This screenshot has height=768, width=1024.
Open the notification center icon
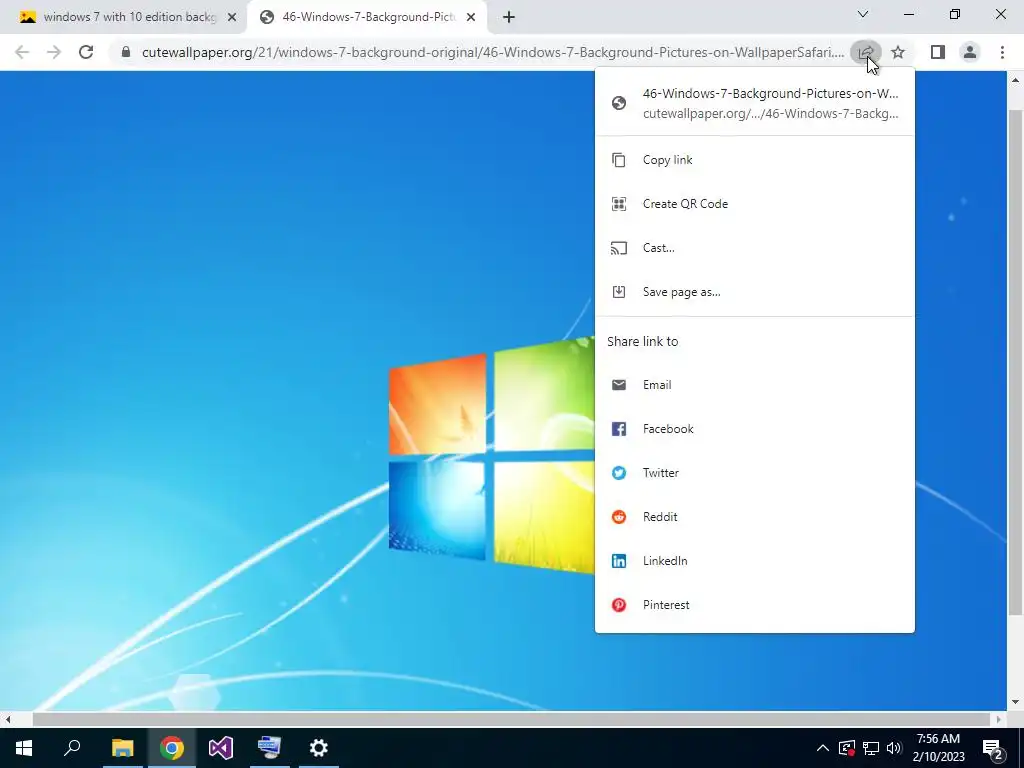coord(992,748)
